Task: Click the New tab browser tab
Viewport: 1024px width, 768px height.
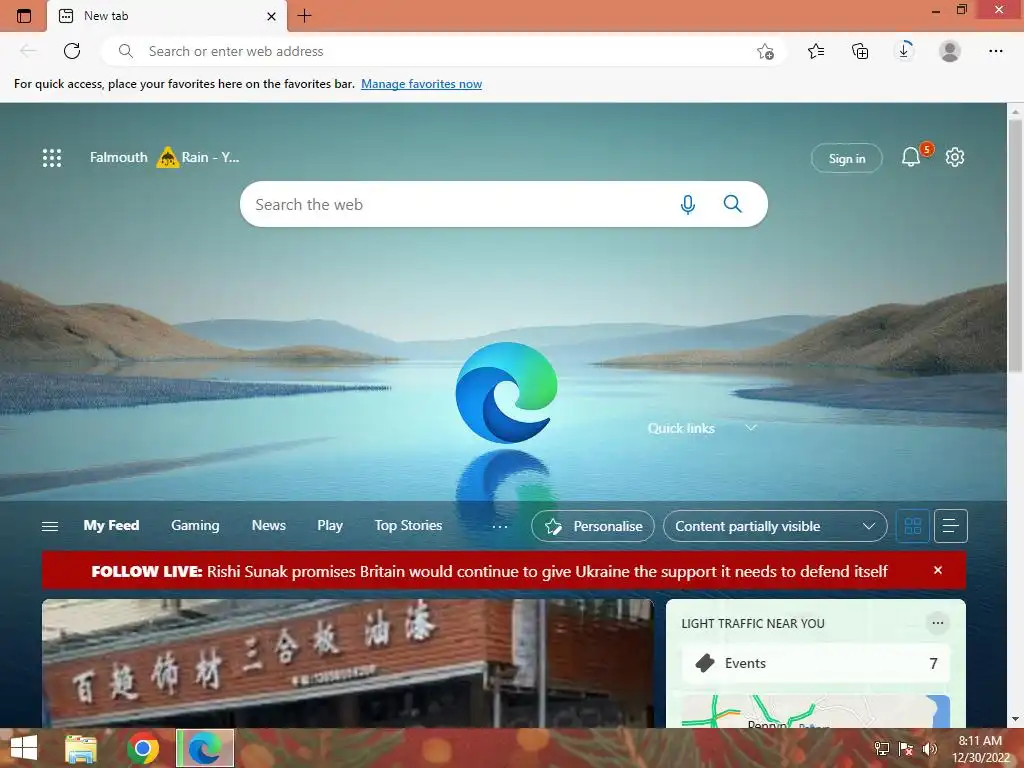Action: [x=167, y=16]
